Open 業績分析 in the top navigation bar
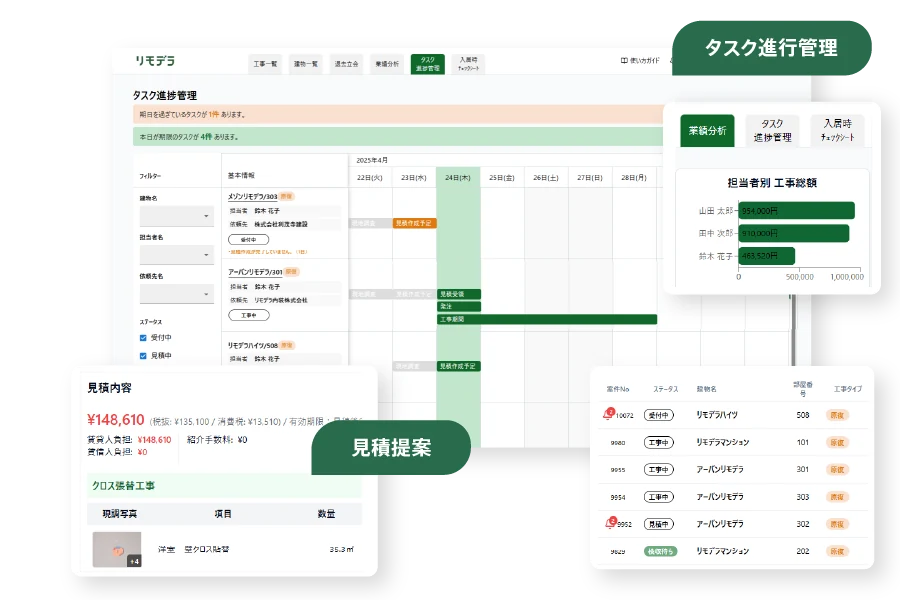The height and width of the screenshot is (600, 900). 387,64
